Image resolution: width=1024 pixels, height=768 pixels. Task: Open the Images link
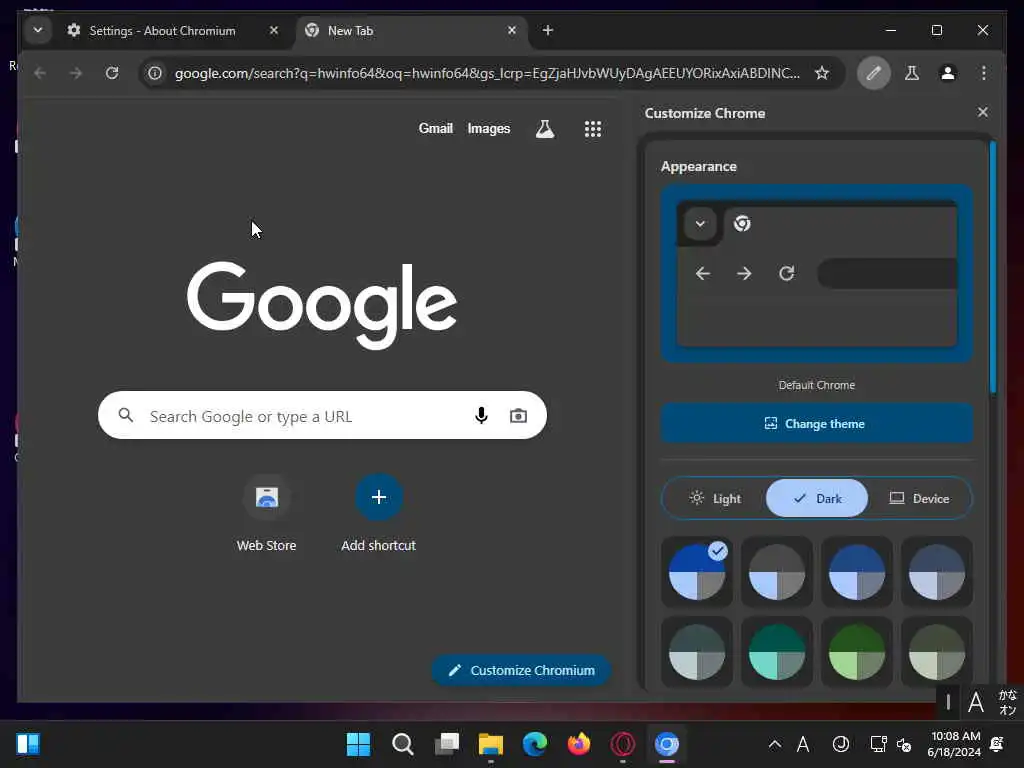[488, 129]
